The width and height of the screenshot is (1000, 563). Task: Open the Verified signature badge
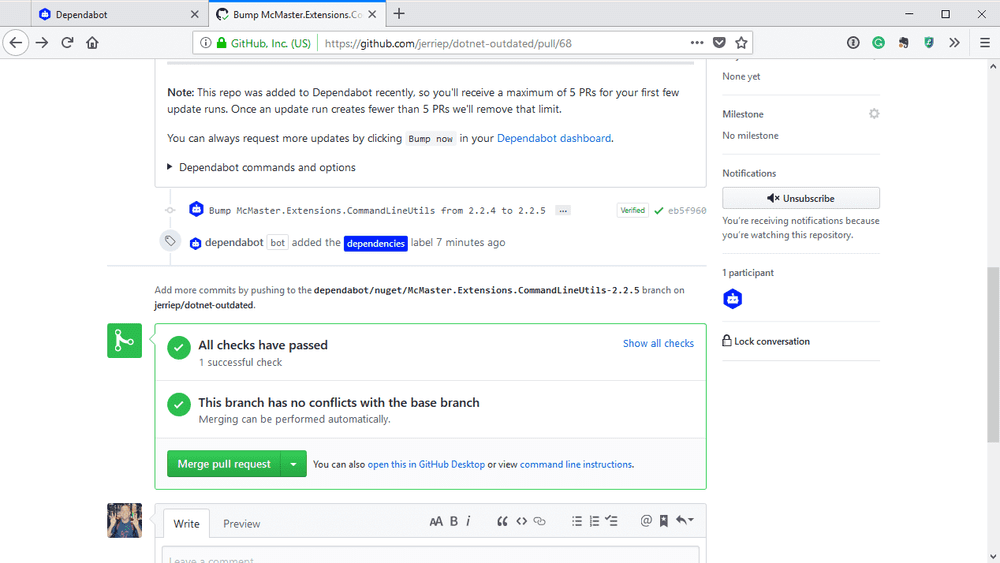(x=632, y=210)
